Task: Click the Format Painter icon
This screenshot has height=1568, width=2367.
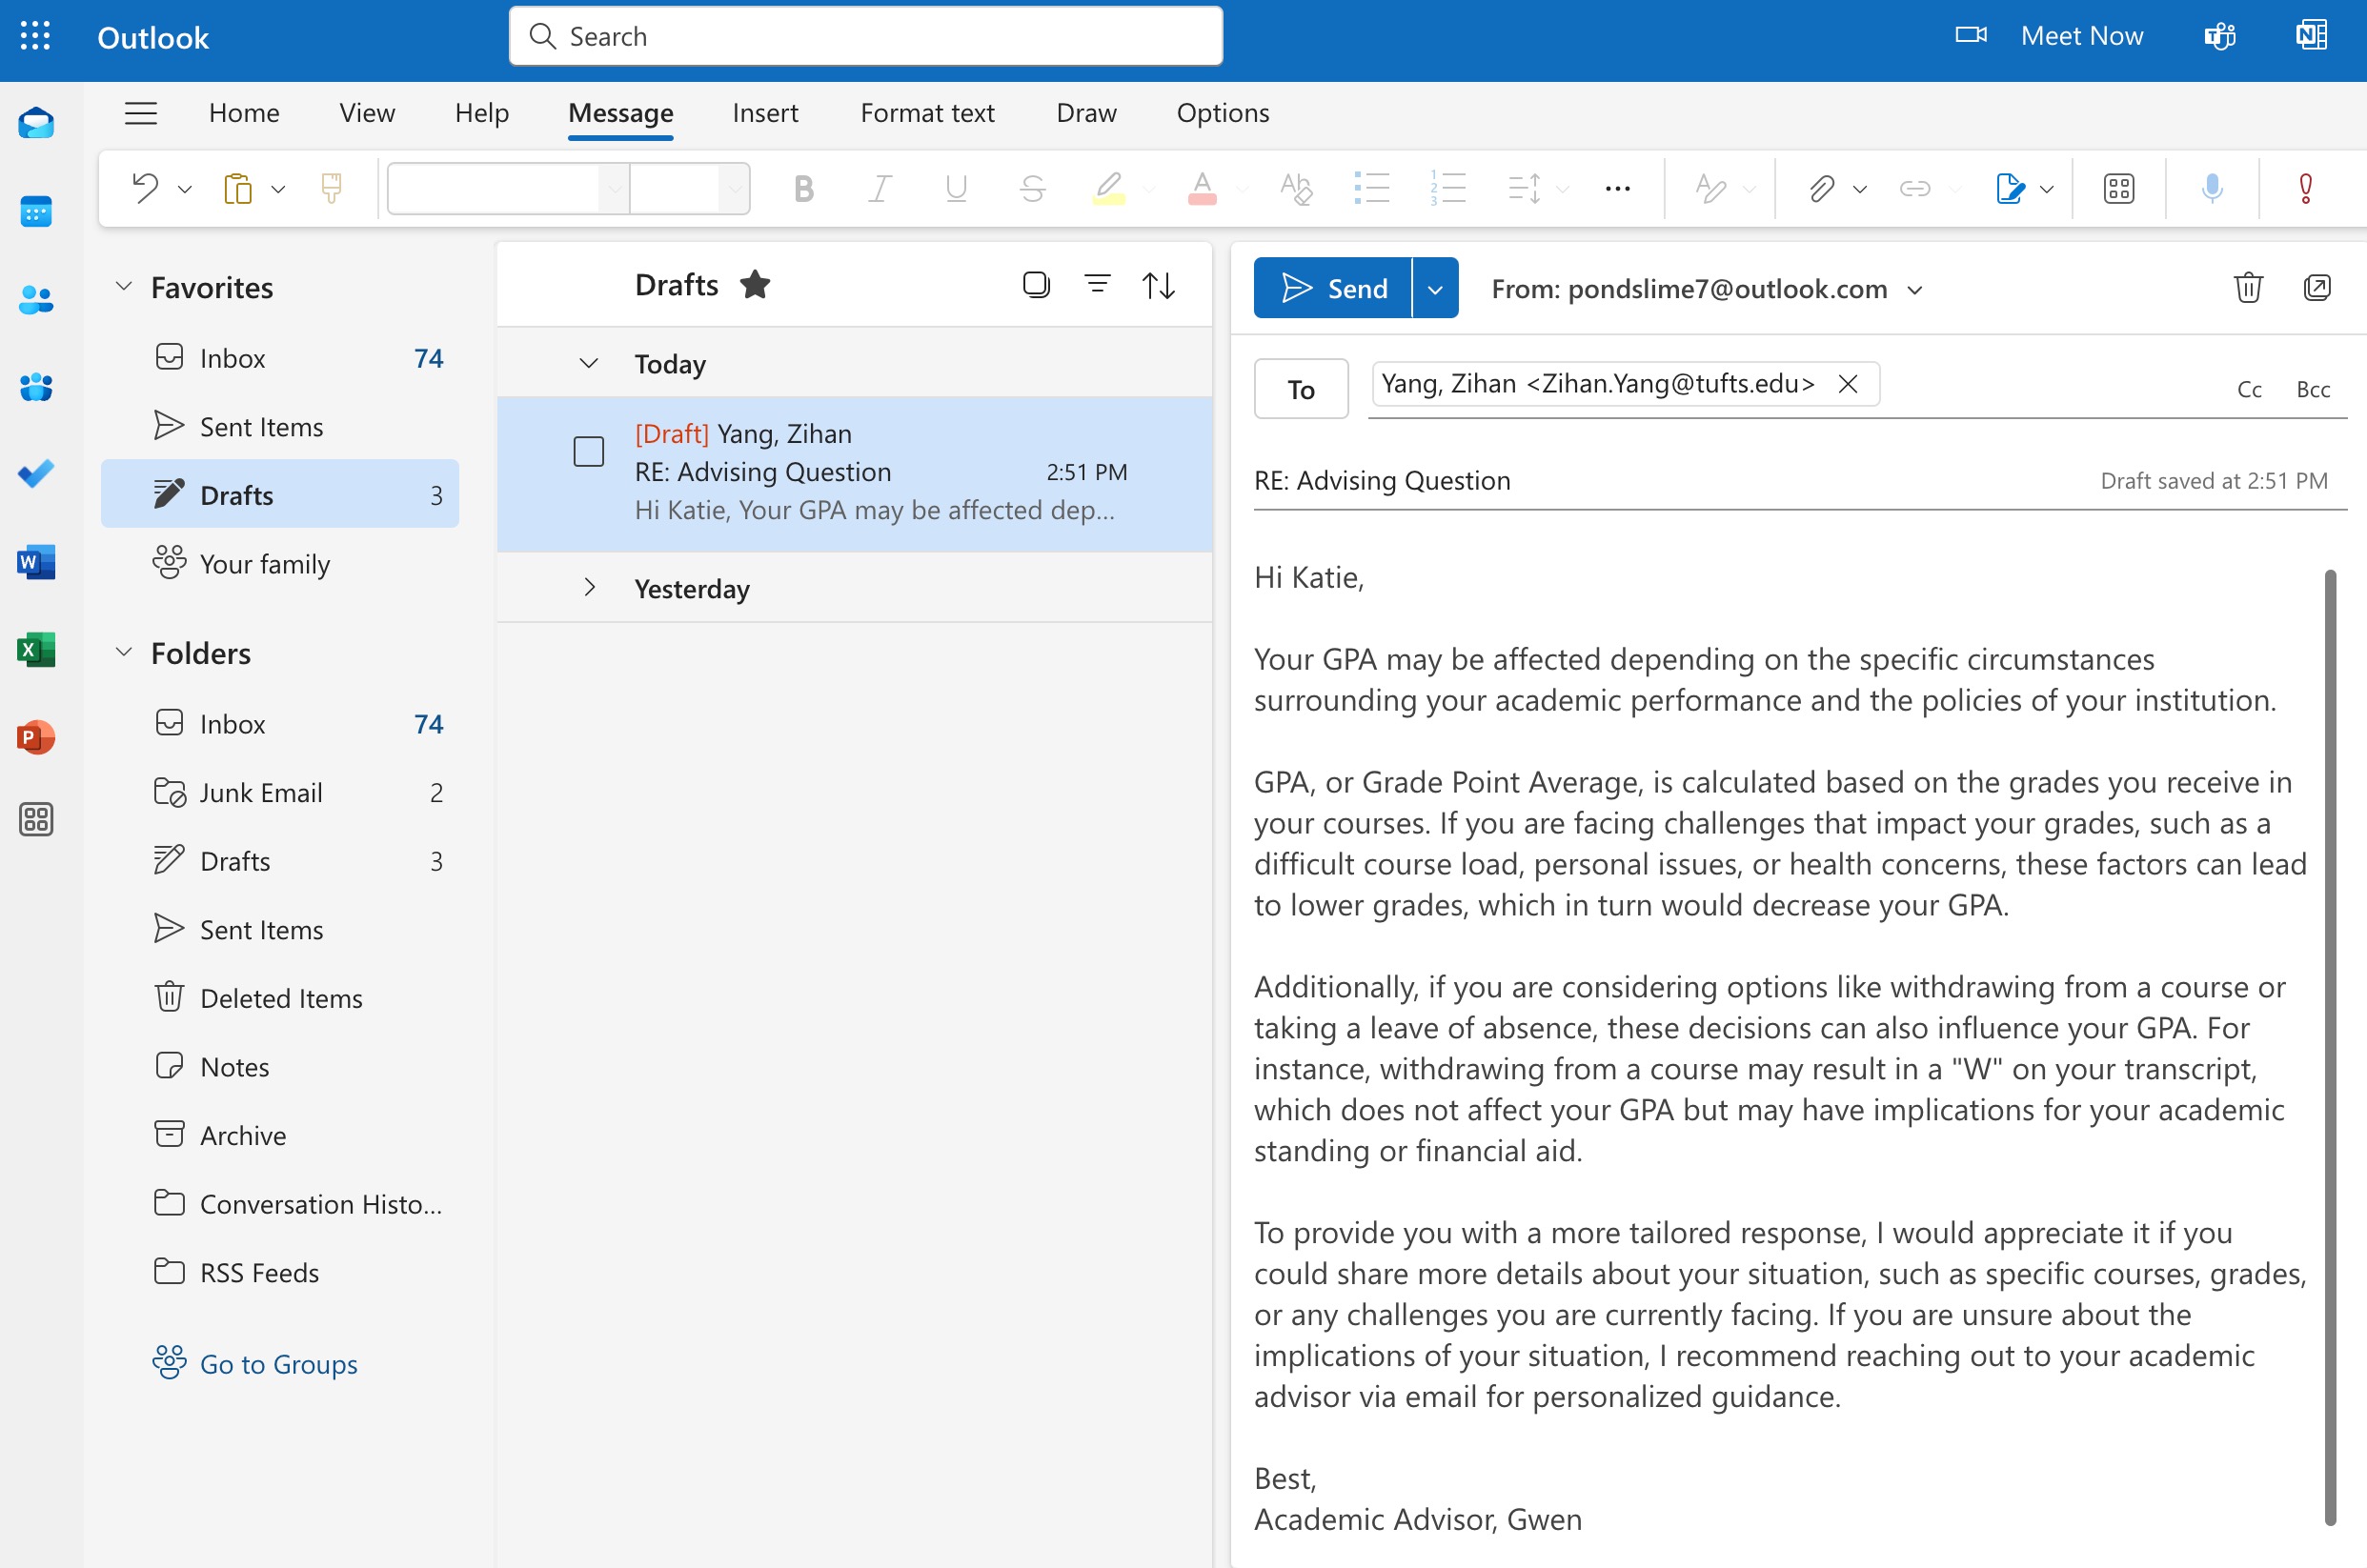Action: [x=331, y=188]
